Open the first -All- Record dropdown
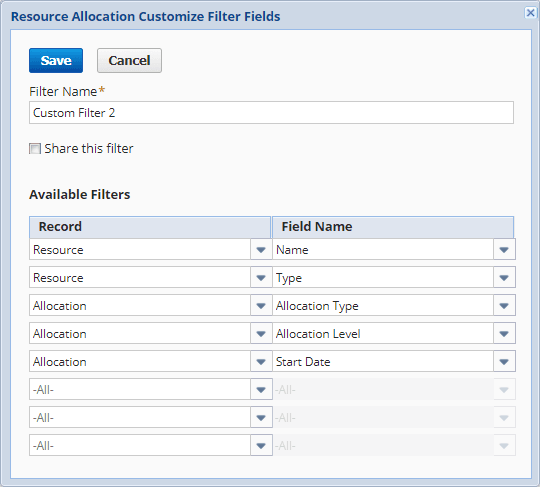540x487 pixels. 261,389
